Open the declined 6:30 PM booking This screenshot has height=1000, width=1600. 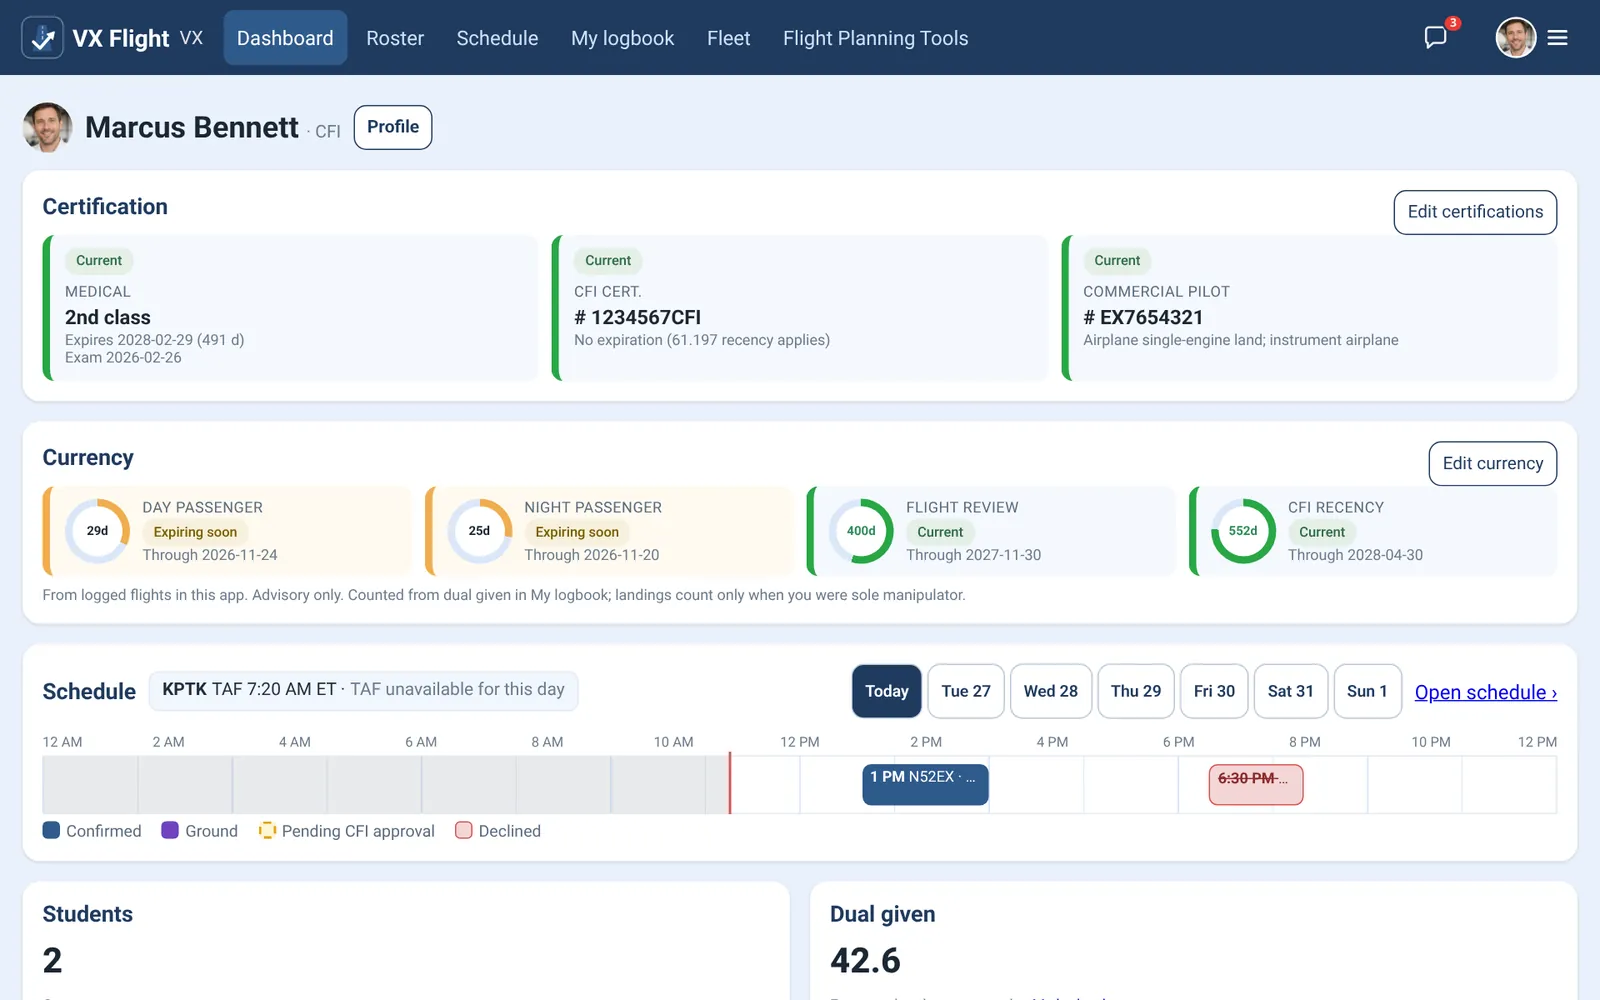coord(1256,784)
